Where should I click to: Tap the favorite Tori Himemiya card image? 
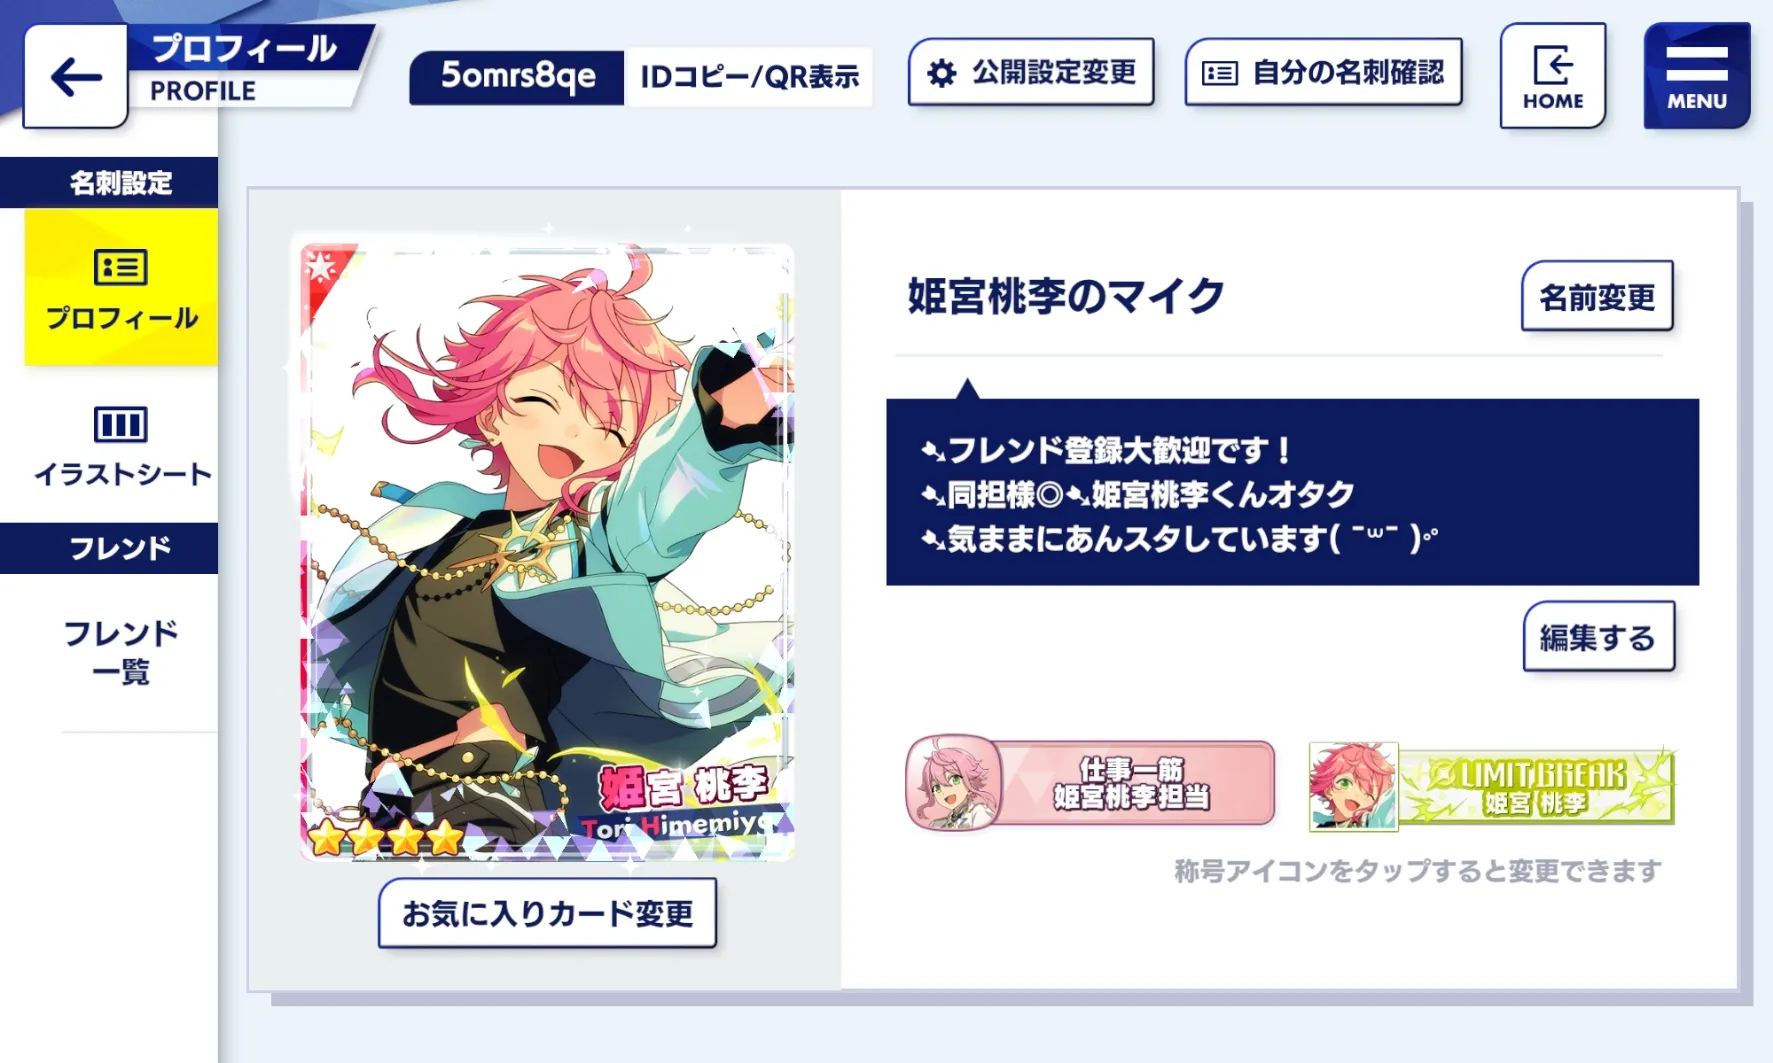tap(547, 550)
